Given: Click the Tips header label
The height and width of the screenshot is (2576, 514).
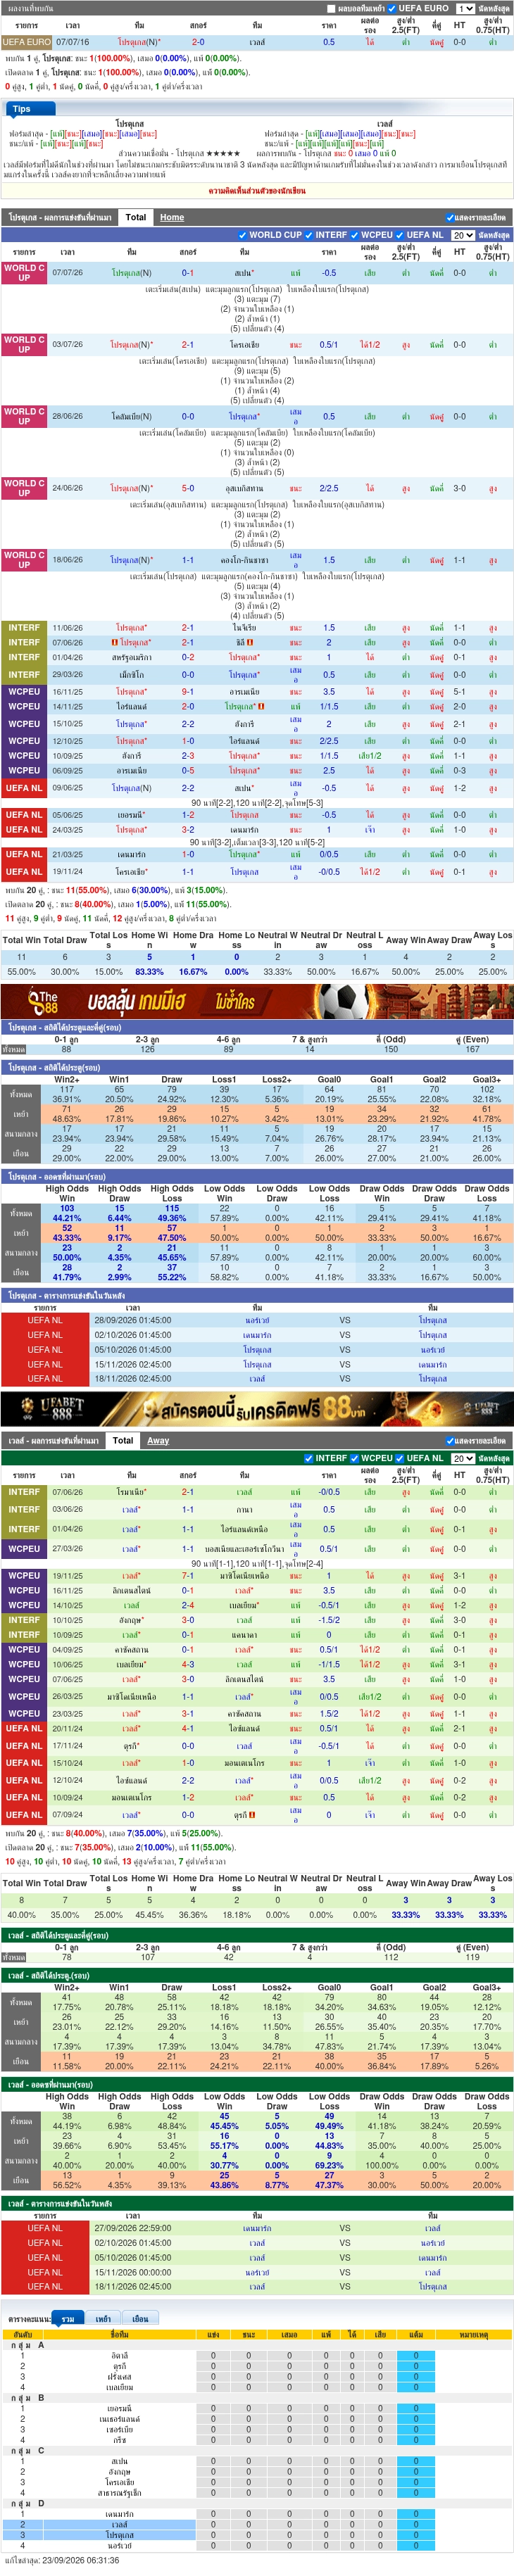Looking at the screenshot, I should (22, 109).
